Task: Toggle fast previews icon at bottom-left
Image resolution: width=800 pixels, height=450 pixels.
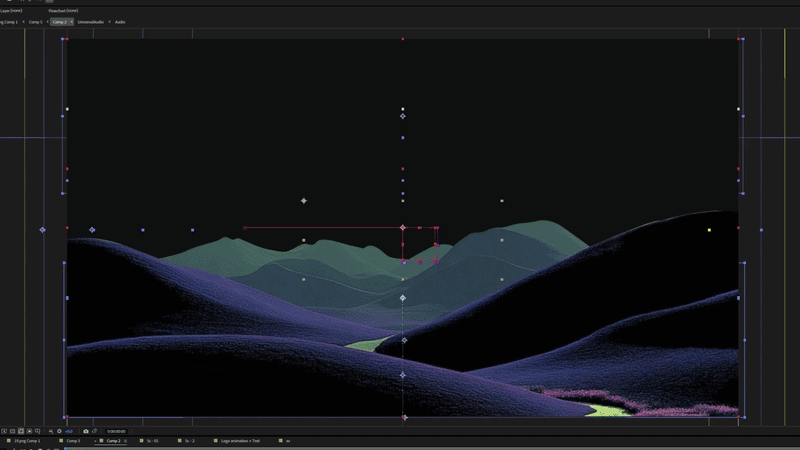Action: [x=4, y=431]
